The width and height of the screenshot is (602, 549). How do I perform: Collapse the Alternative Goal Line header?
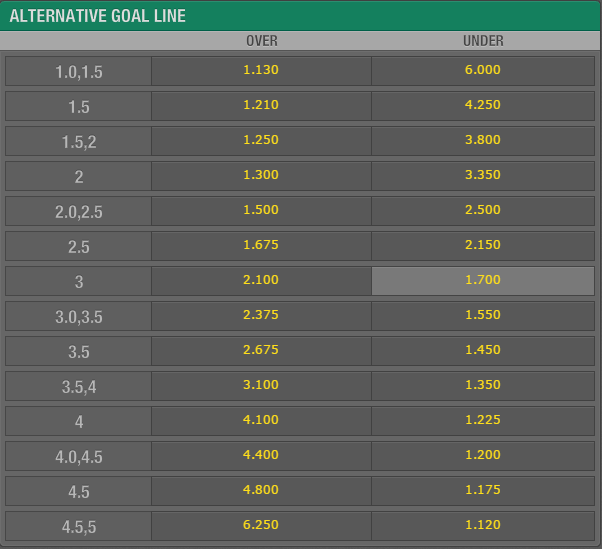pyautogui.click(x=300, y=16)
